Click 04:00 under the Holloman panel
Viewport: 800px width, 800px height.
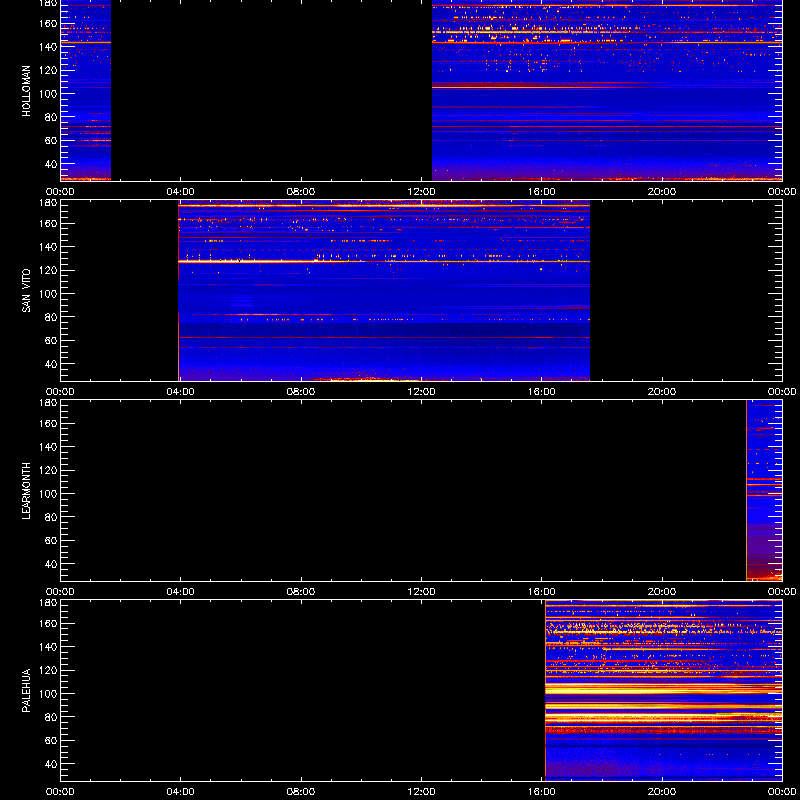[x=181, y=192]
